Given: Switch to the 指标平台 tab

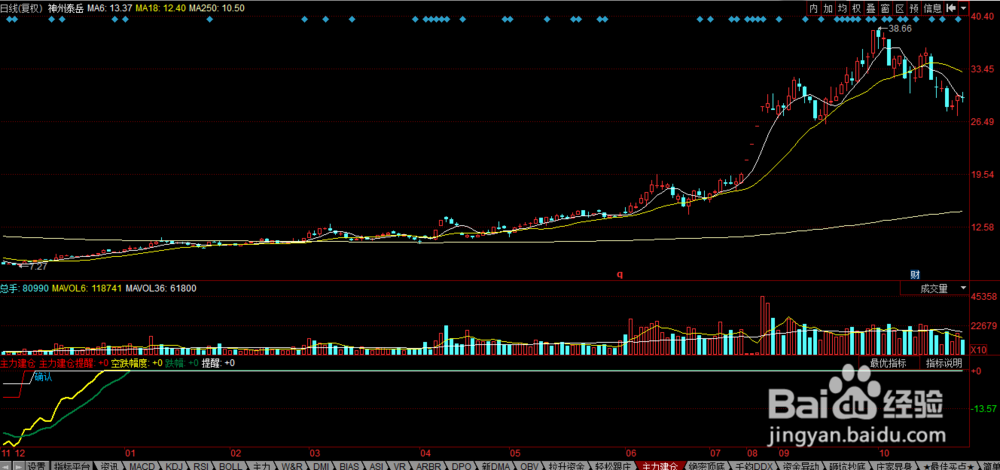Looking at the screenshot, I should pos(71,466).
